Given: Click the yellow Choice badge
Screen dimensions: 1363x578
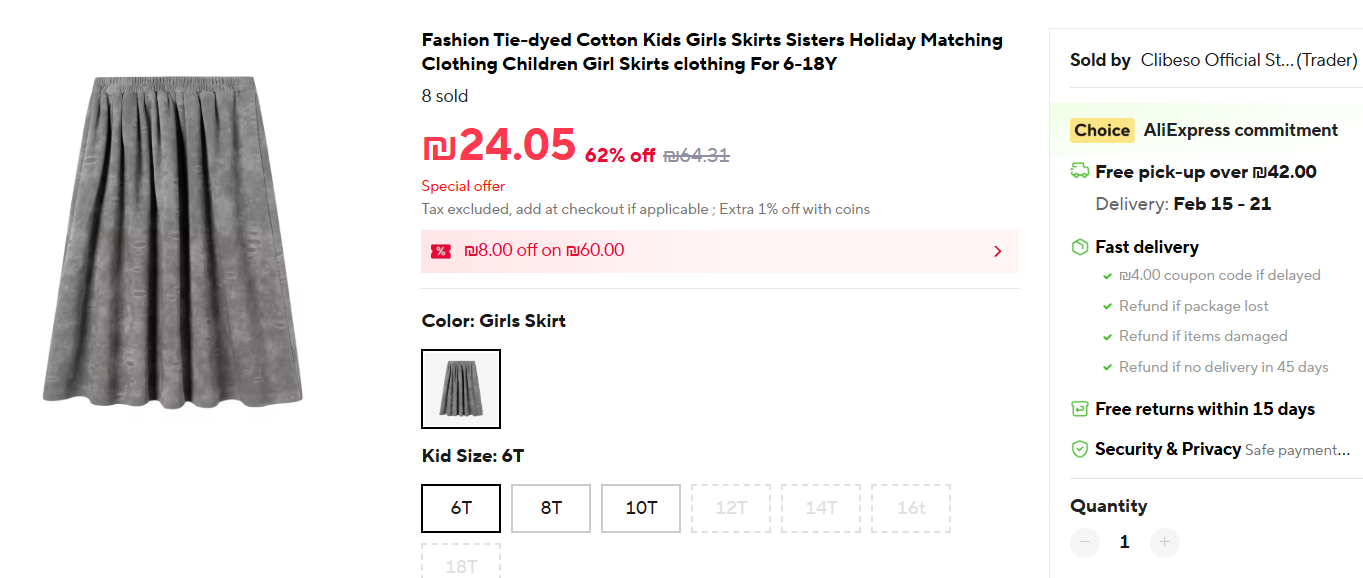Looking at the screenshot, I should click(1102, 130).
